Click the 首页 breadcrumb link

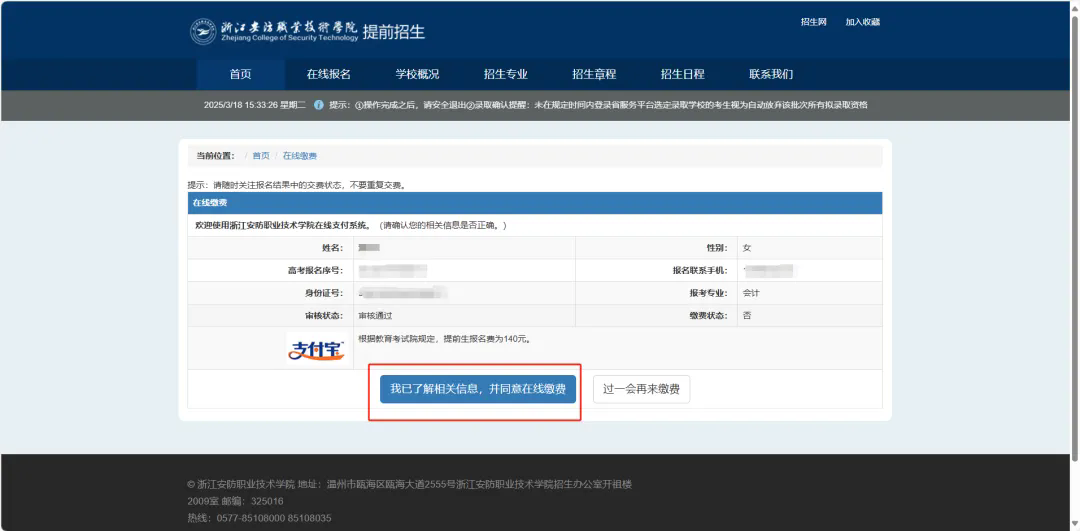(261, 156)
